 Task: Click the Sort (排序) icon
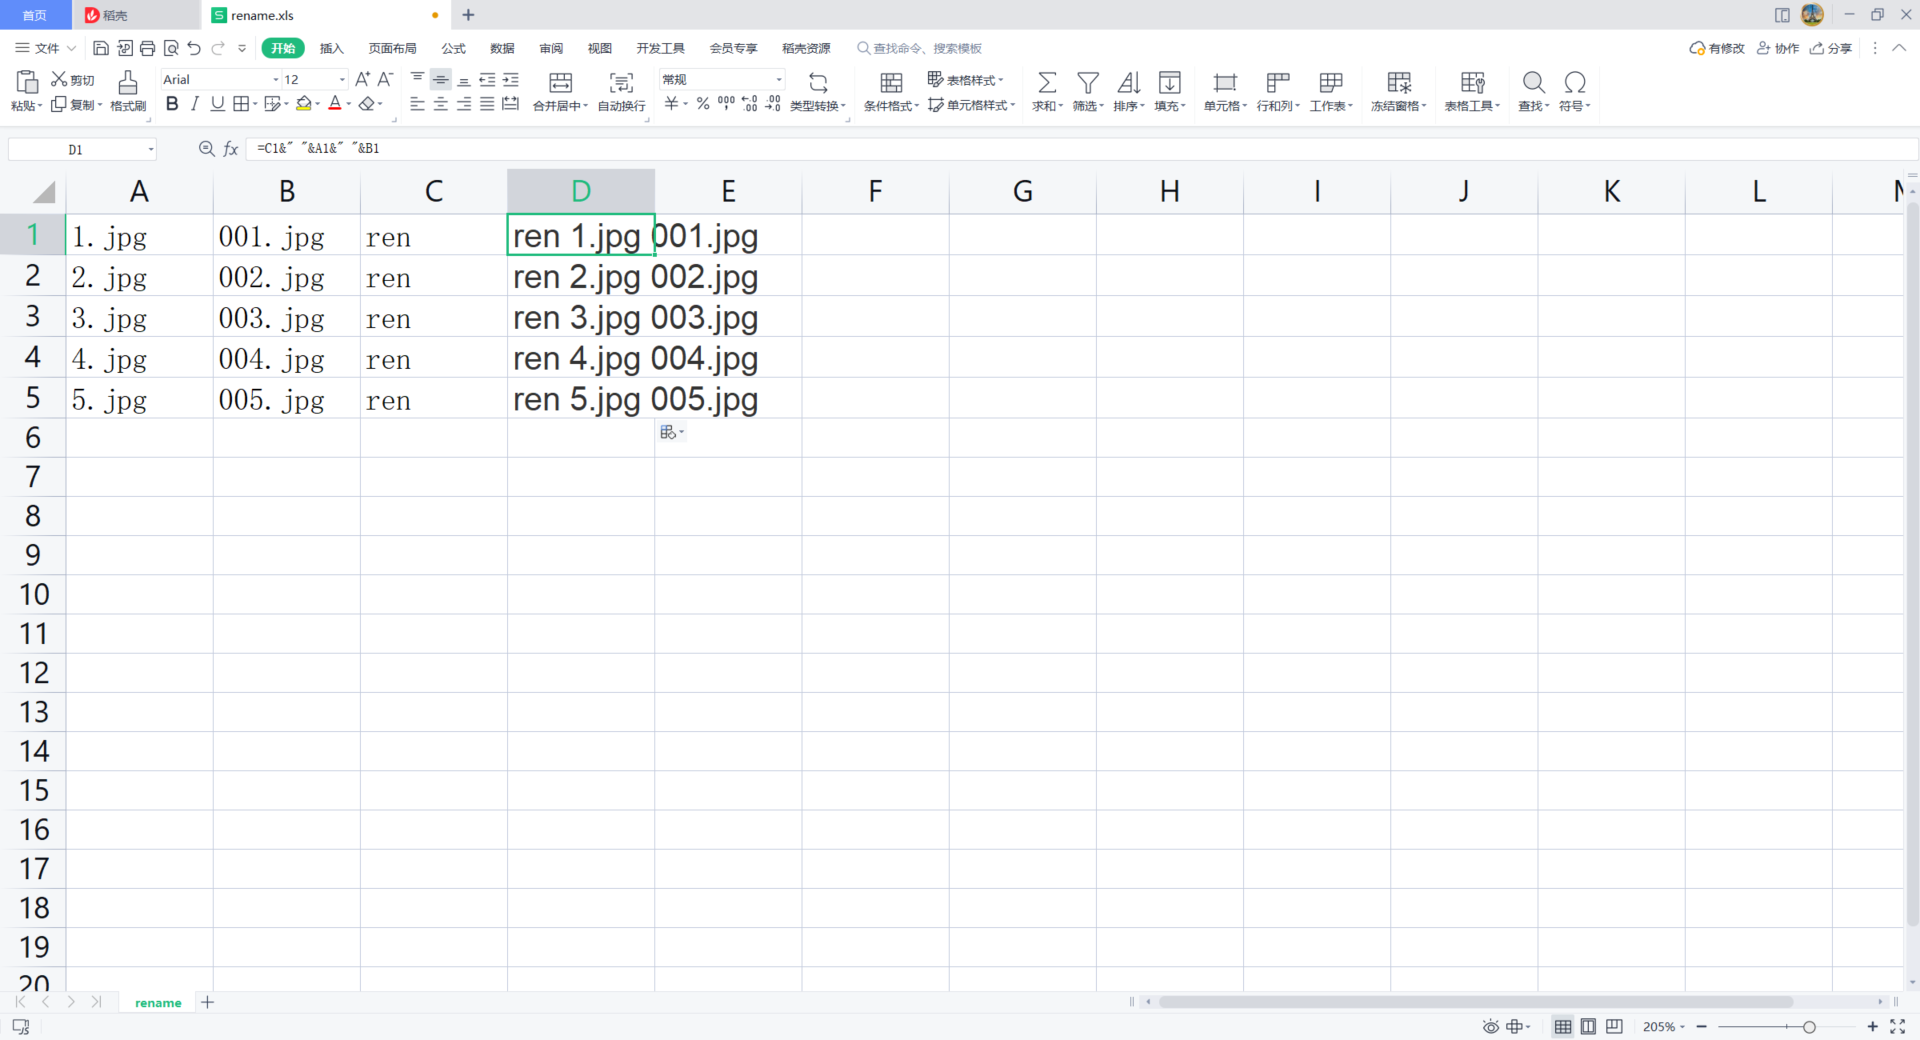pyautogui.click(x=1129, y=82)
